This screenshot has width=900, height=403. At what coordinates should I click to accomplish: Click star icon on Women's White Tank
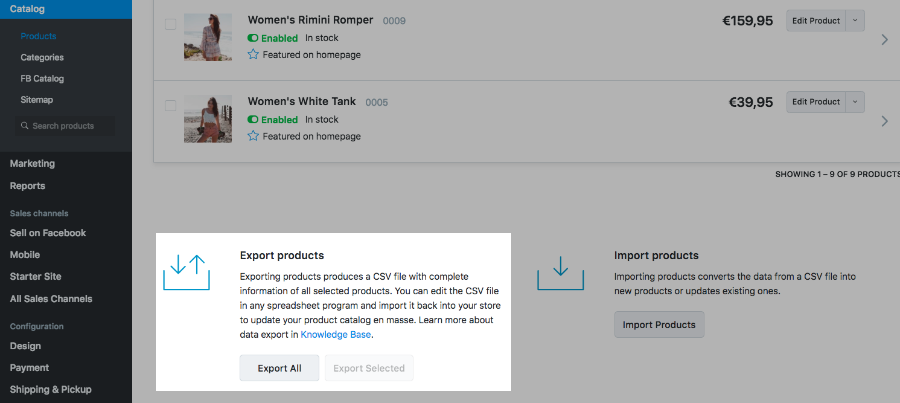pos(253,136)
